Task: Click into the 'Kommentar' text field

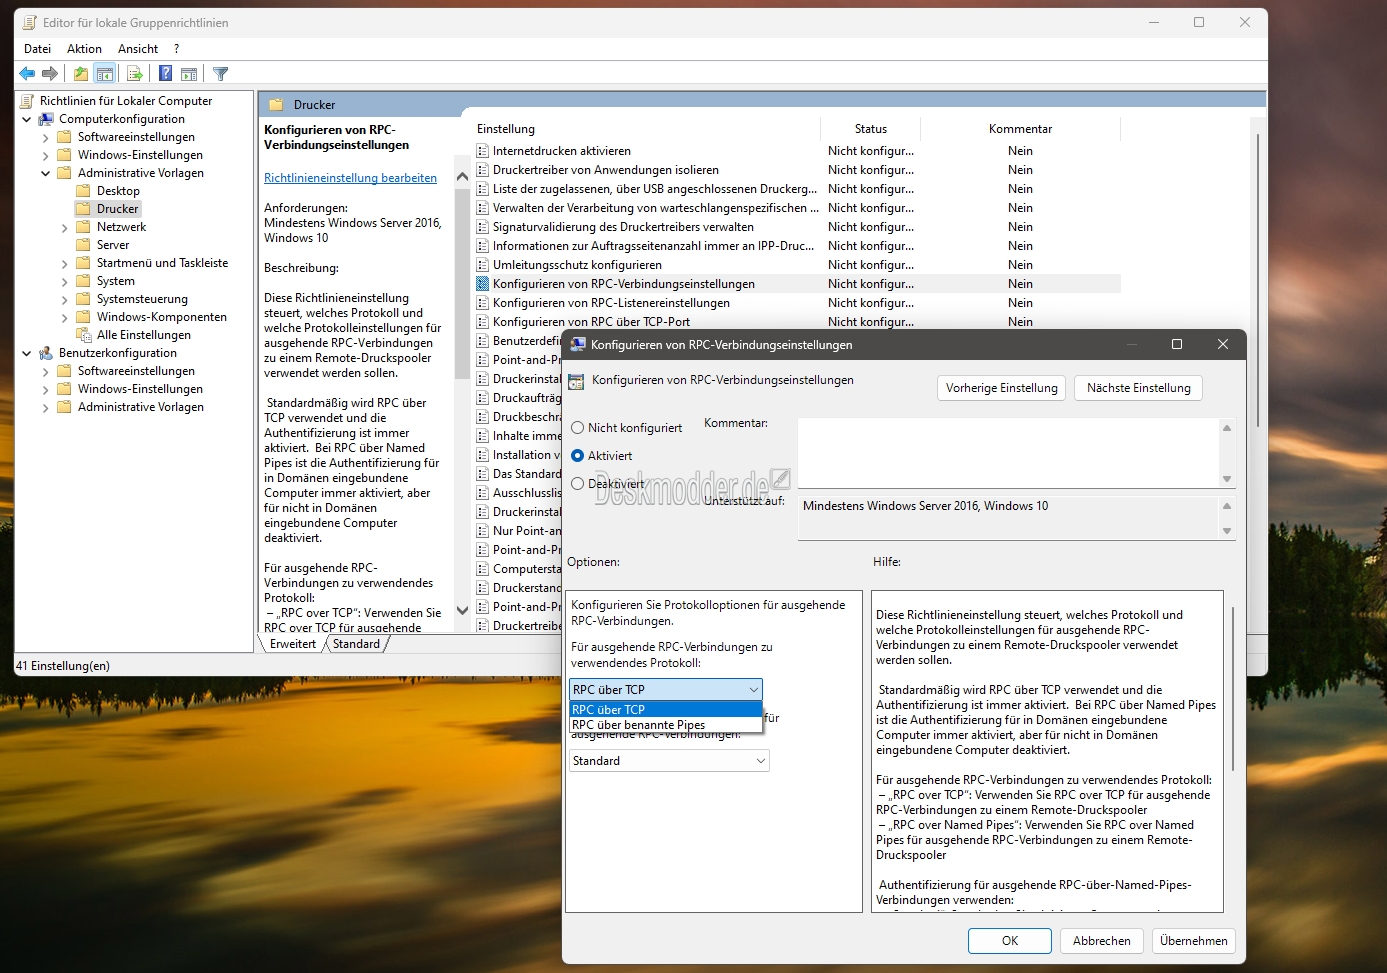Action: (1009, 453)
